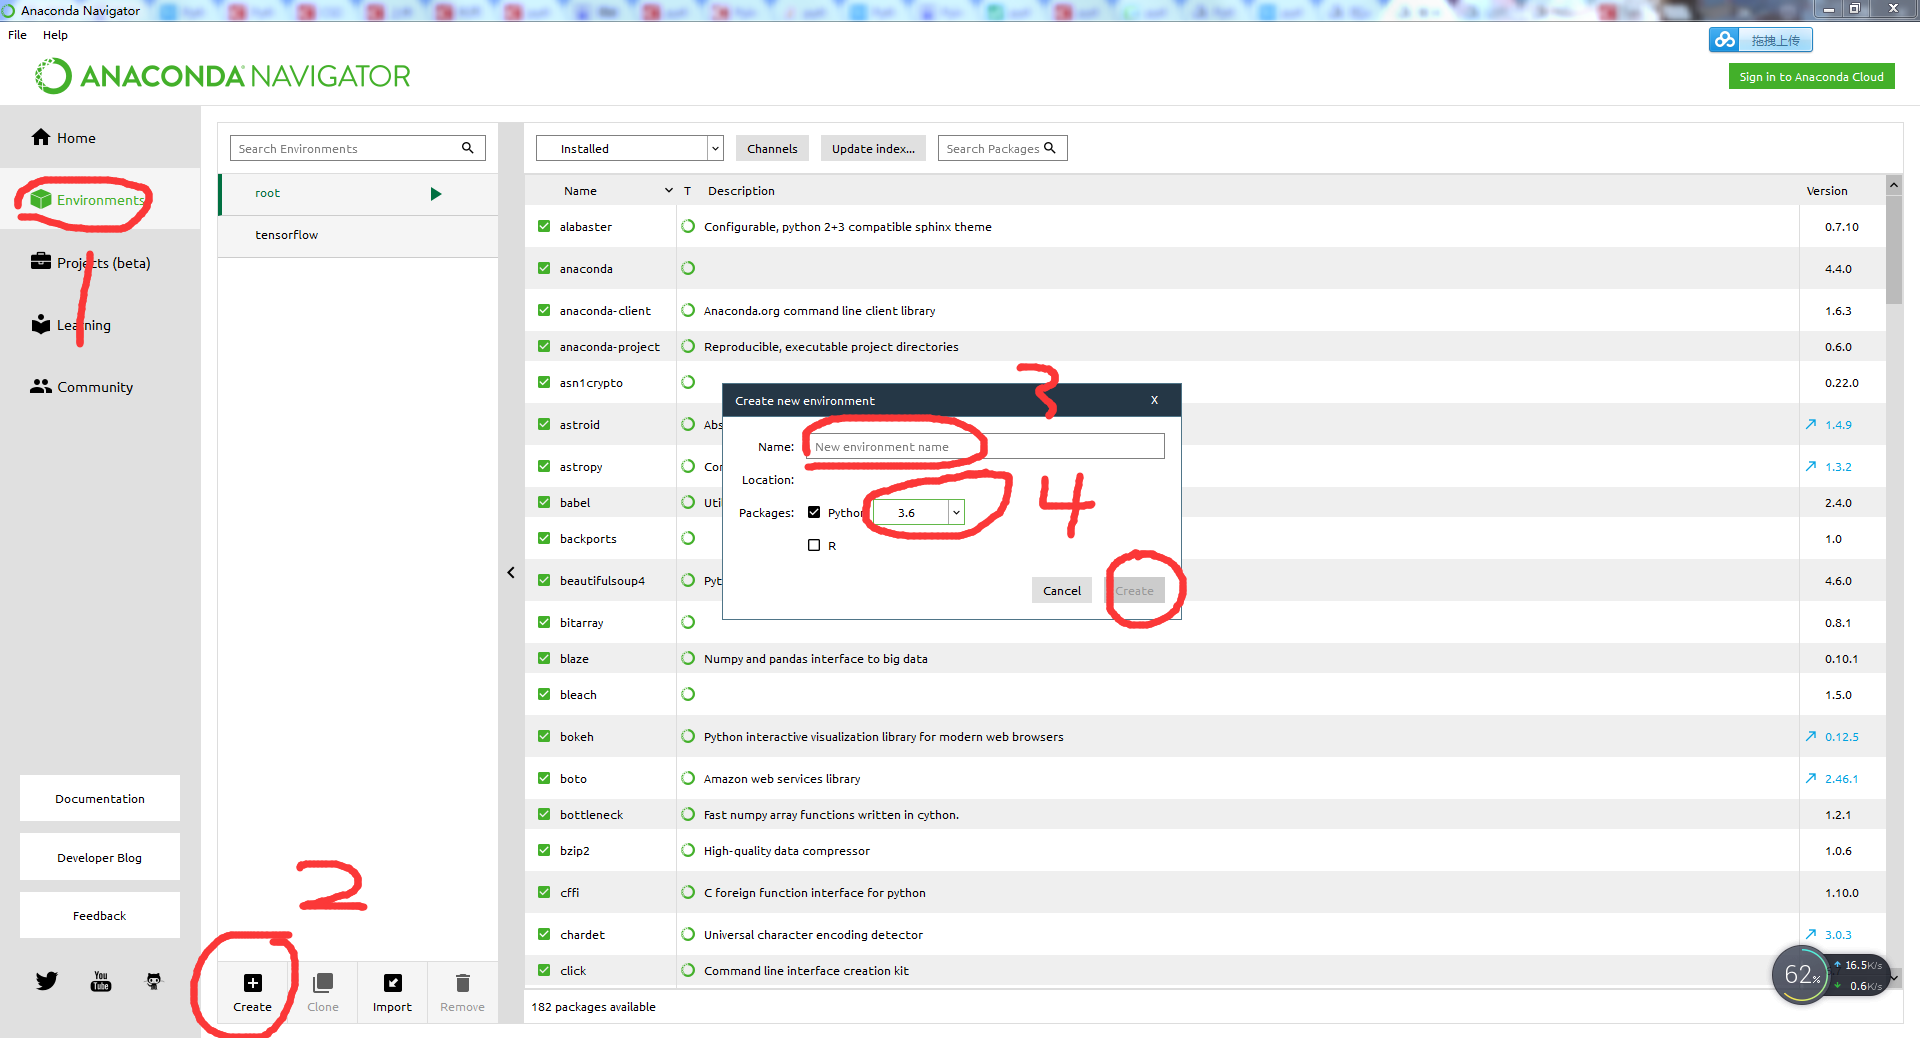Click the column labeled T in header

click(x=687, y=191)
